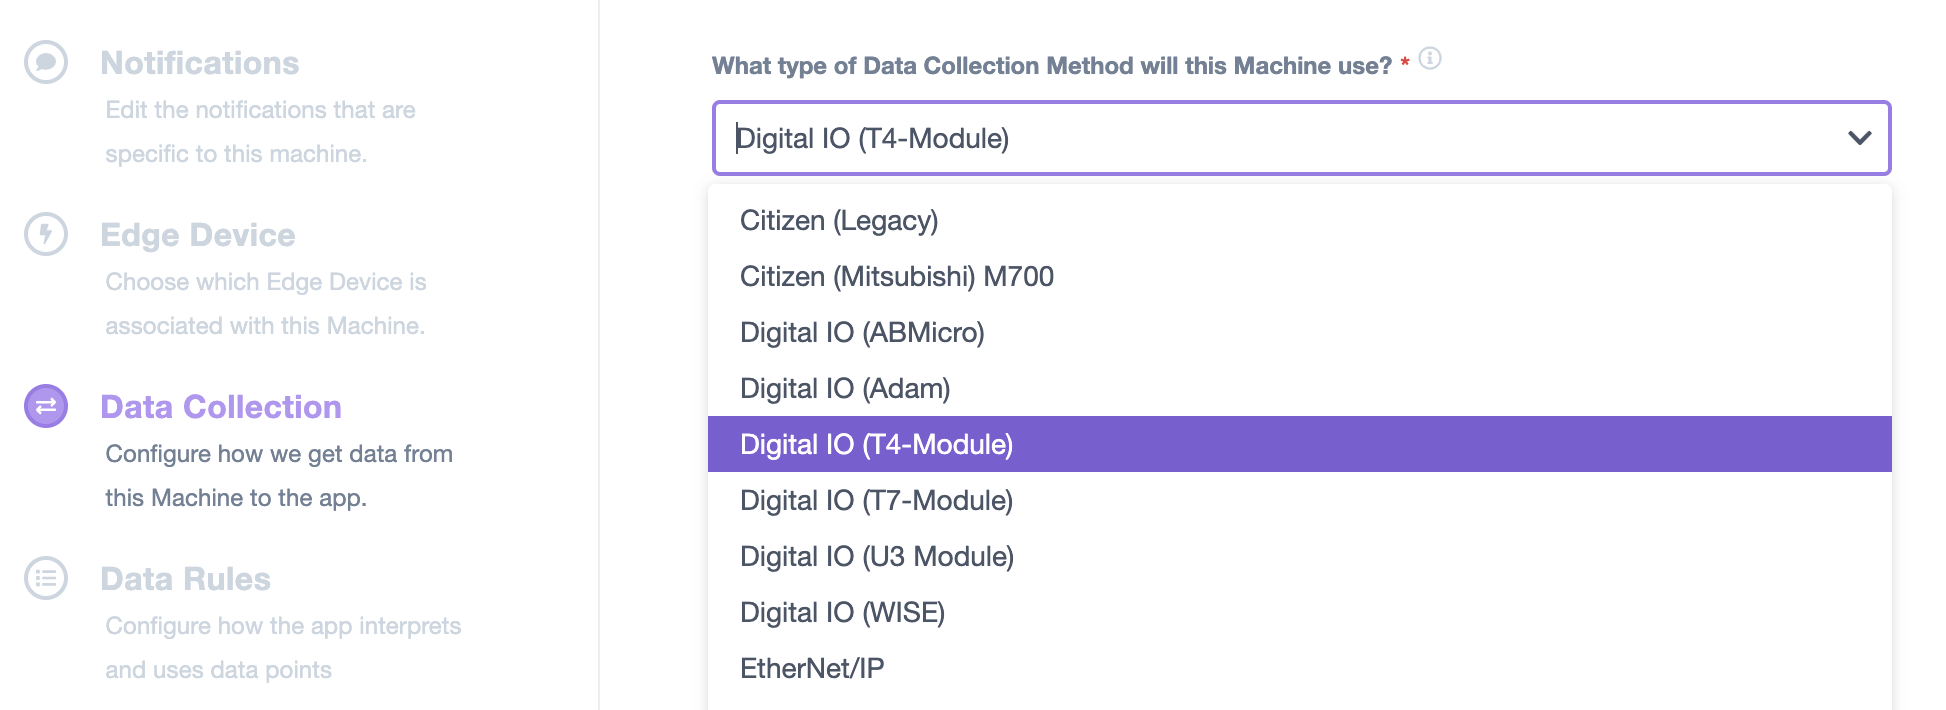
Task: Collapse the dropdown using the chevron arrow
Action: [x=1859, y=138]
